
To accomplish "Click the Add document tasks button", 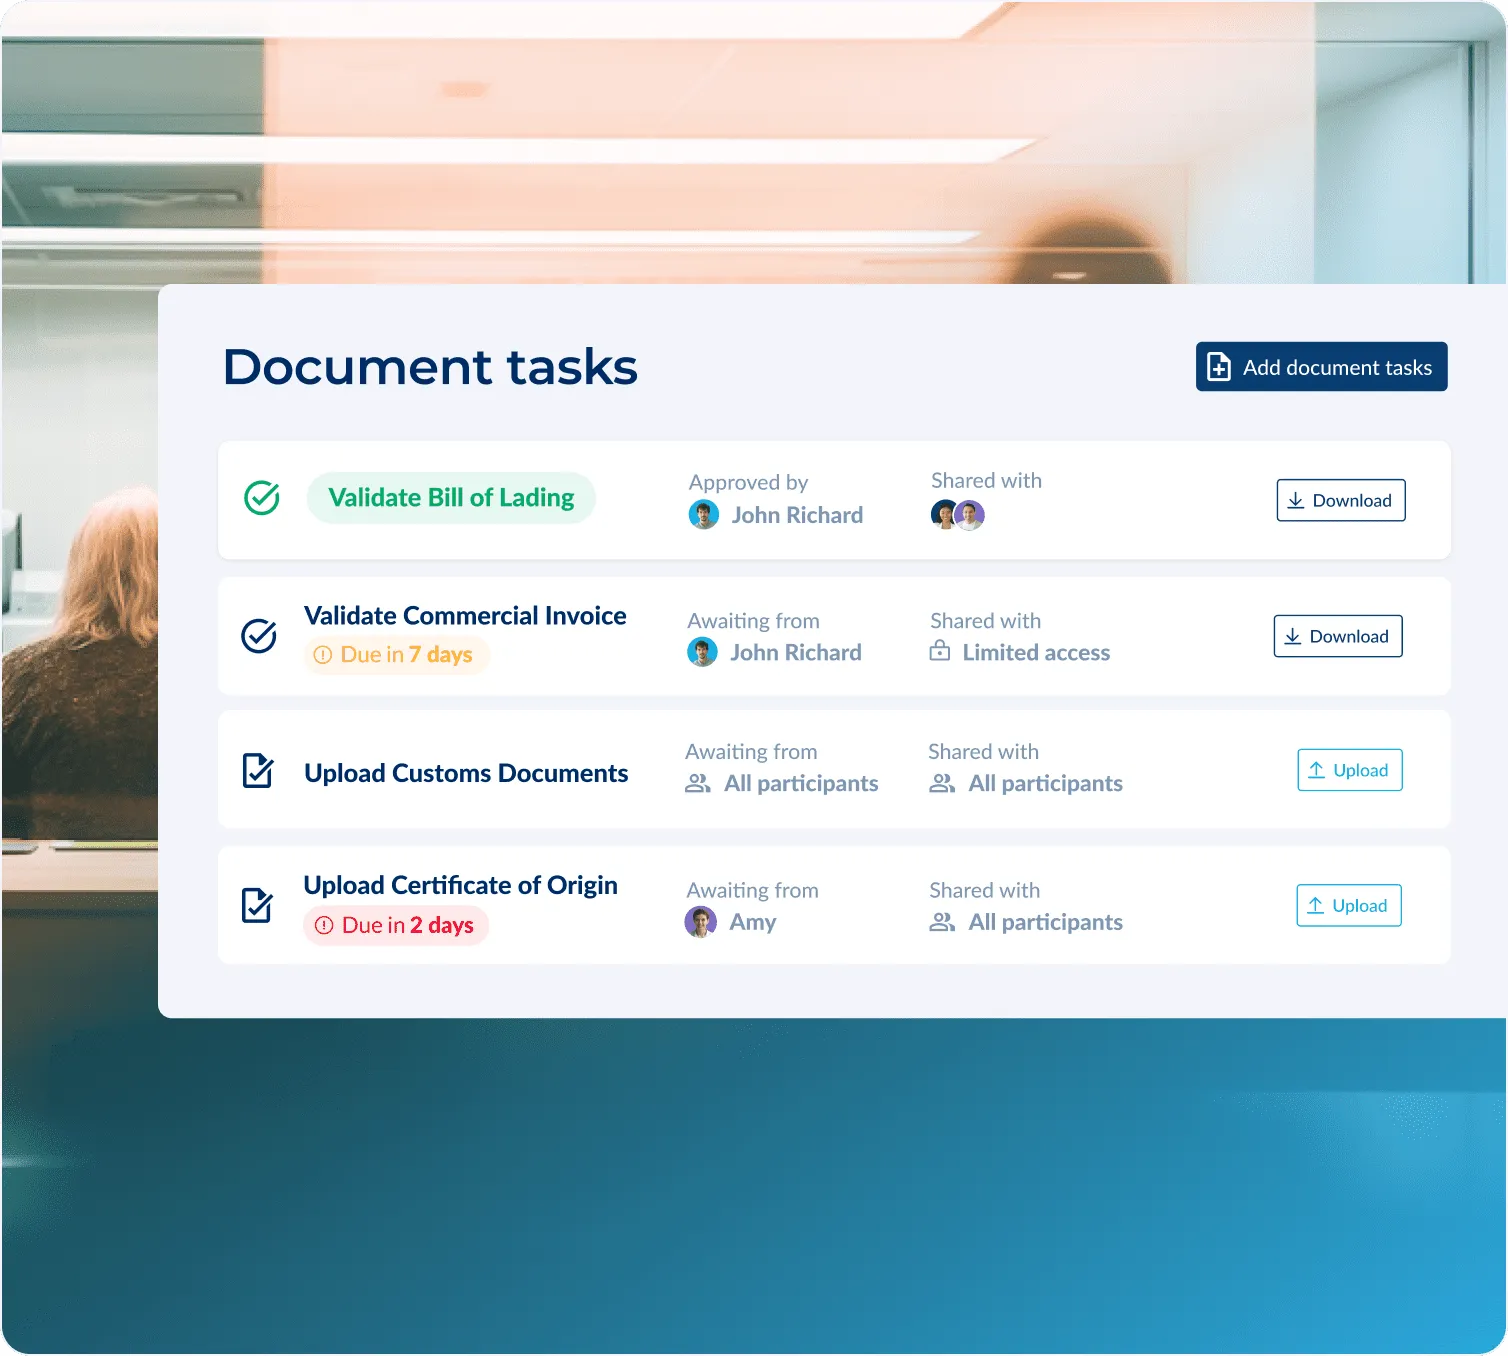I will 1321,367.
